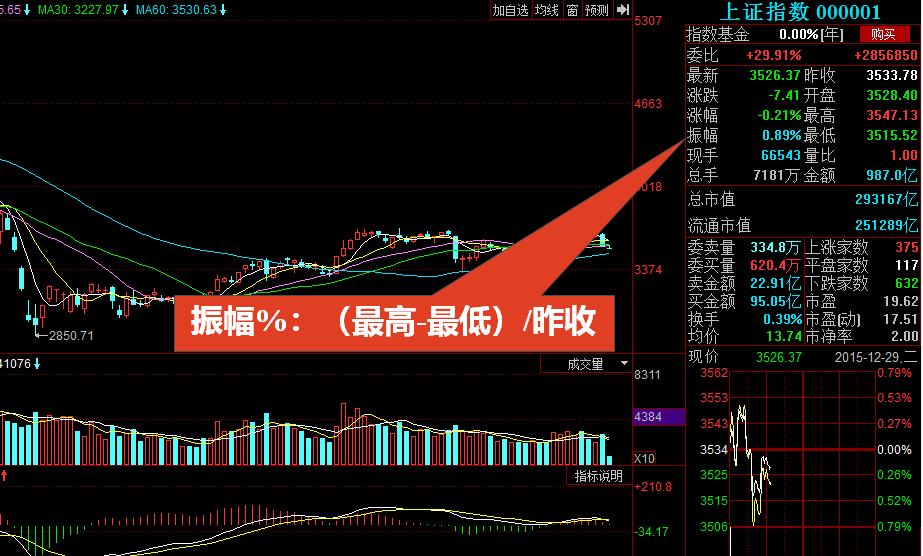Screen dimensions: 923x556
Task: Click the 昨收 value 3533.78
Action: (892, 75)
